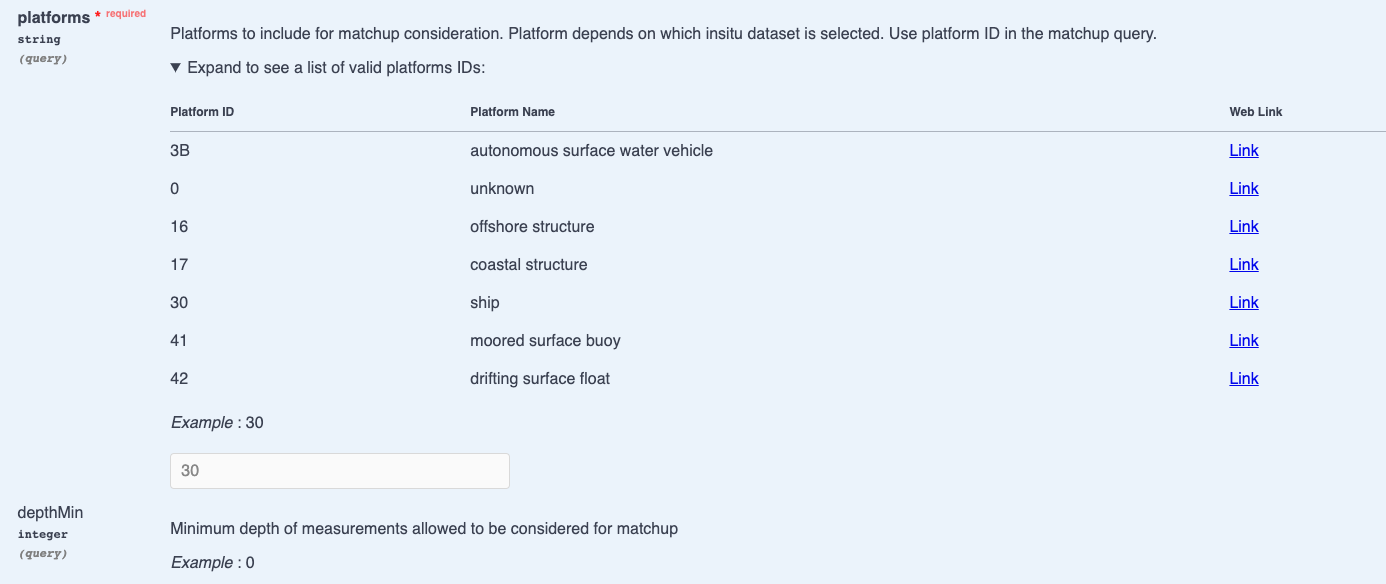
Task: Select the 'moored surface buoy' name cell
Action: point(545,341)
